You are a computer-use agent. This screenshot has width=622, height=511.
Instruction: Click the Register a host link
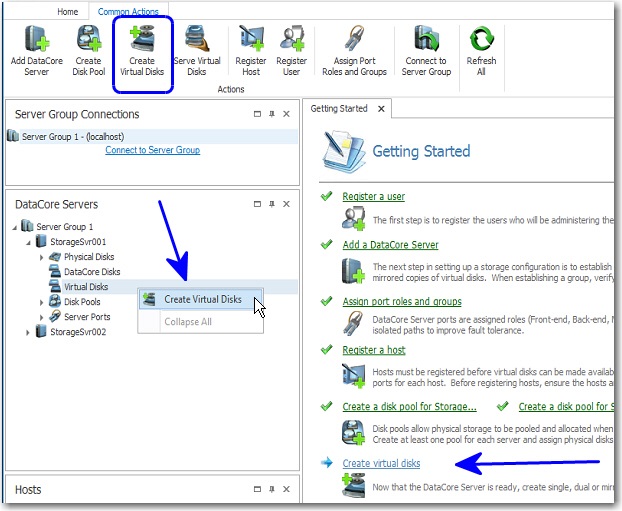tap(376, 350)
